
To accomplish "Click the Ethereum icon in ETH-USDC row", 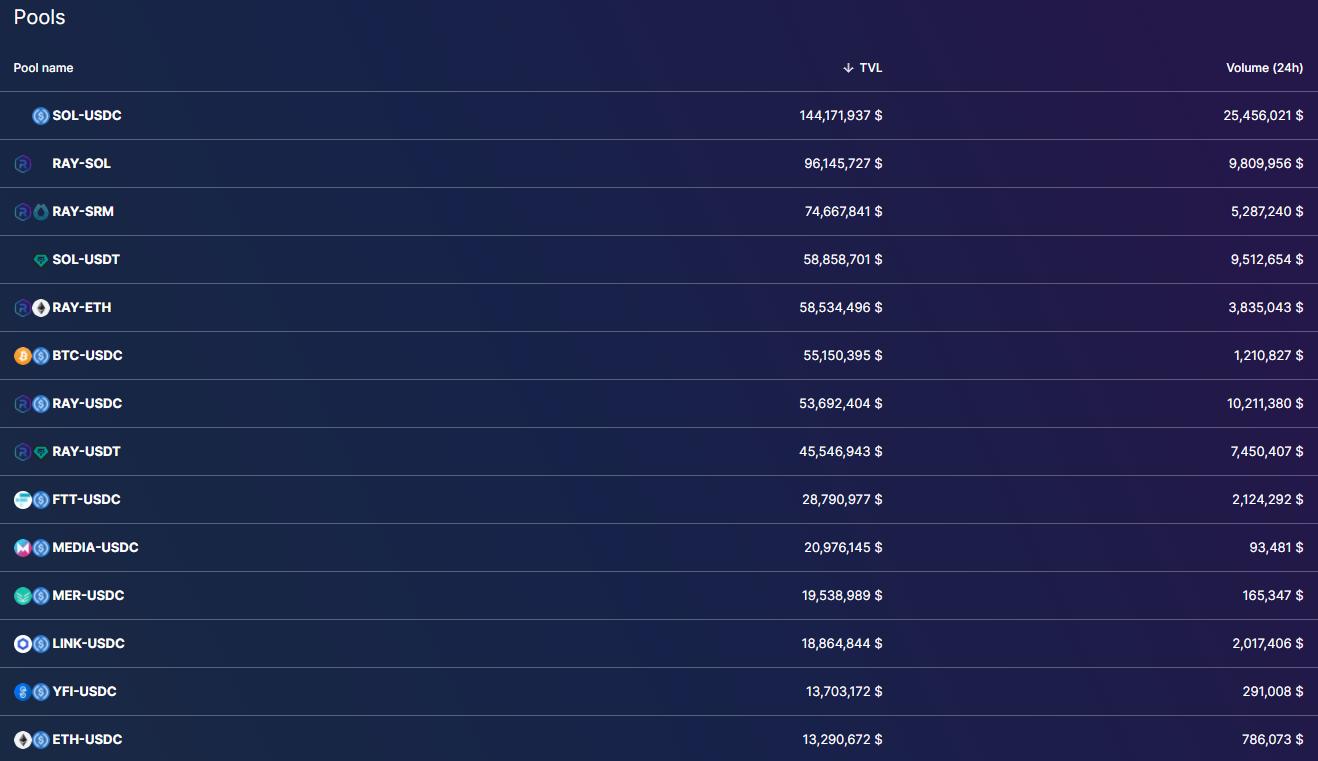I will 22,740.
